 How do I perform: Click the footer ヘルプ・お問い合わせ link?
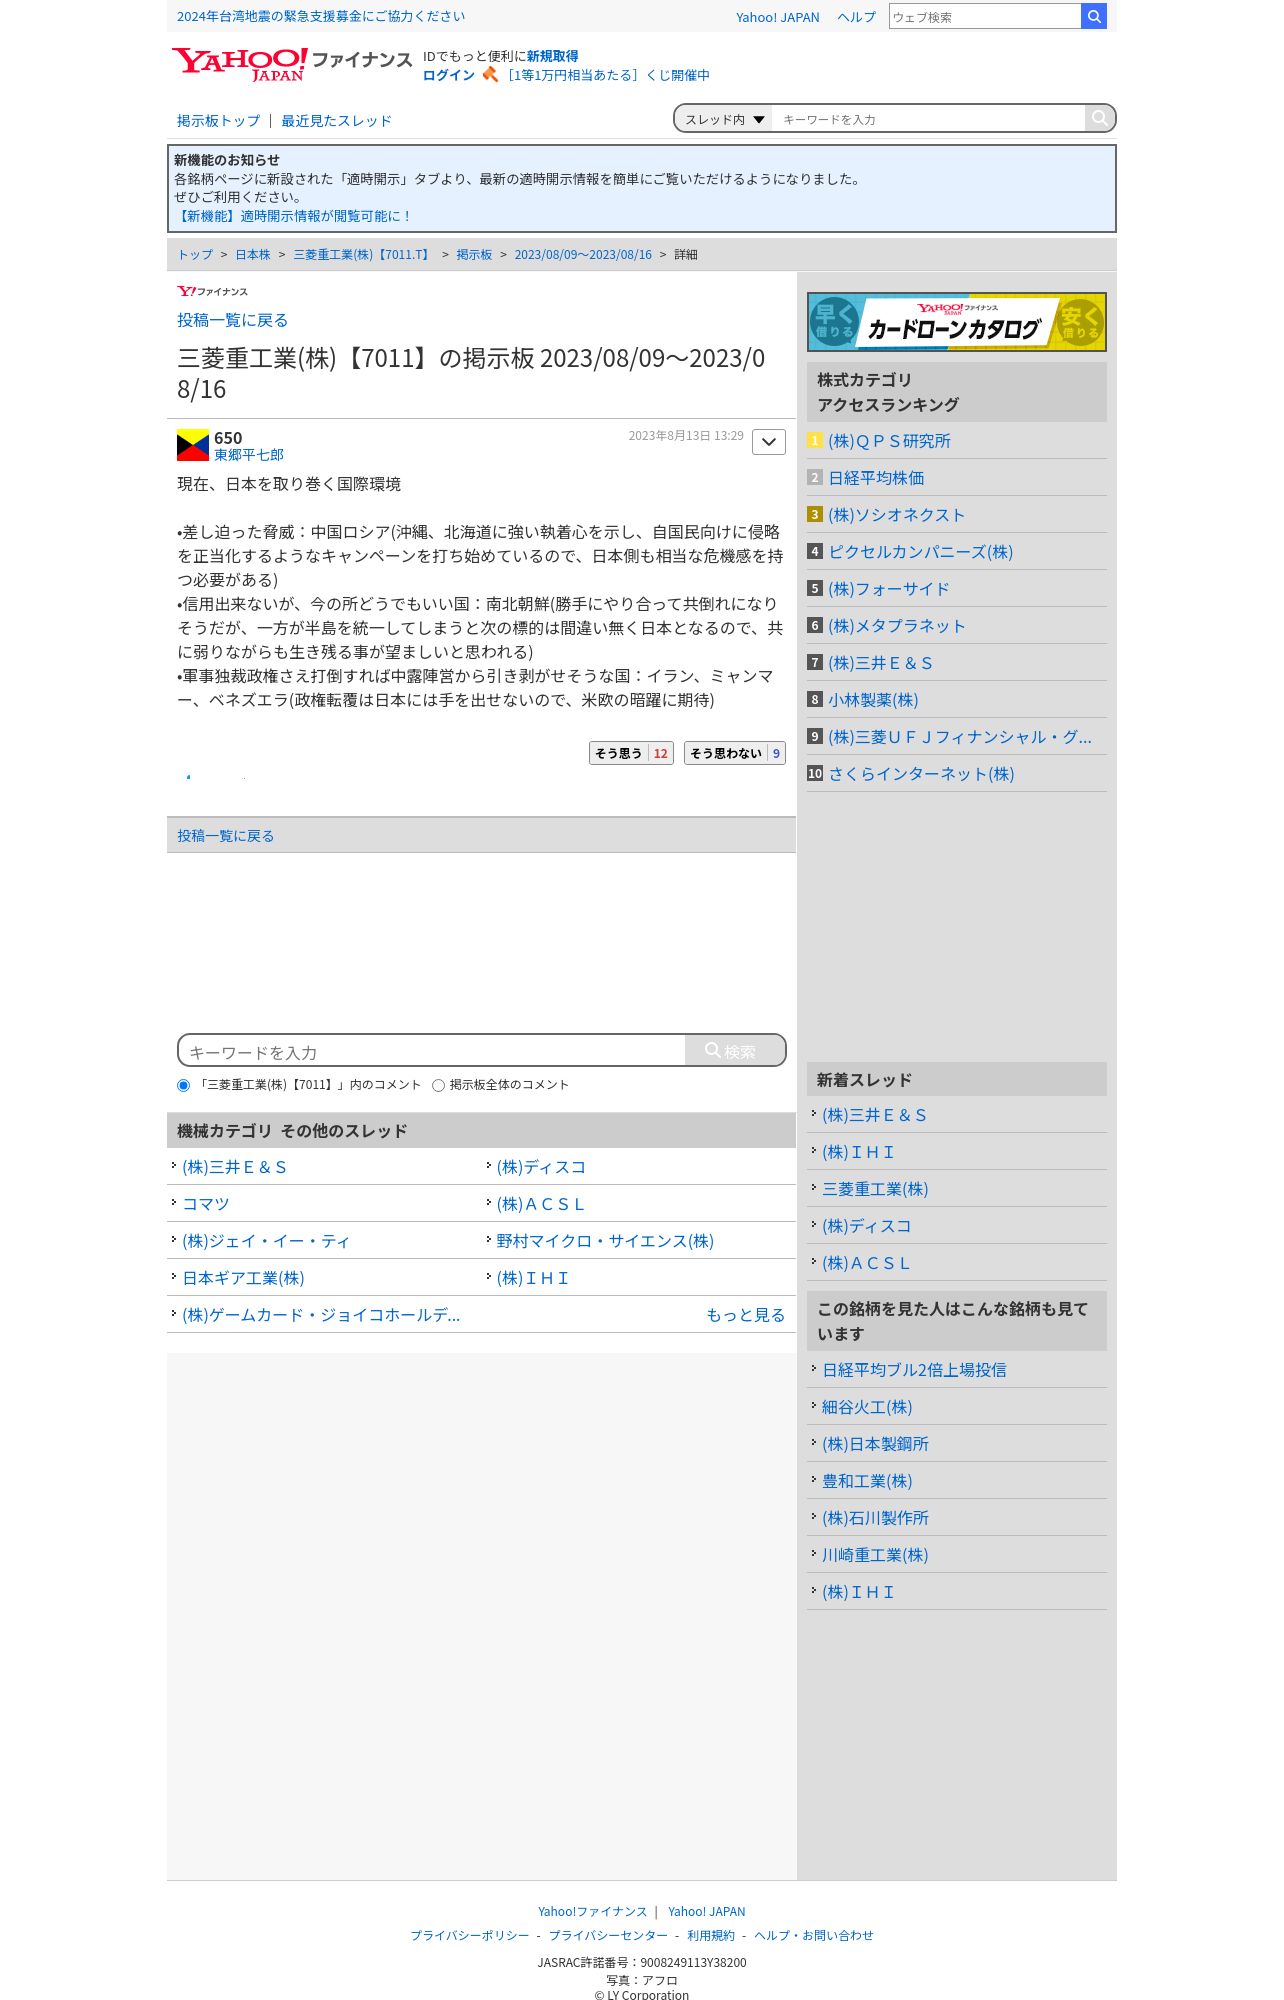tap(814, 1936)
